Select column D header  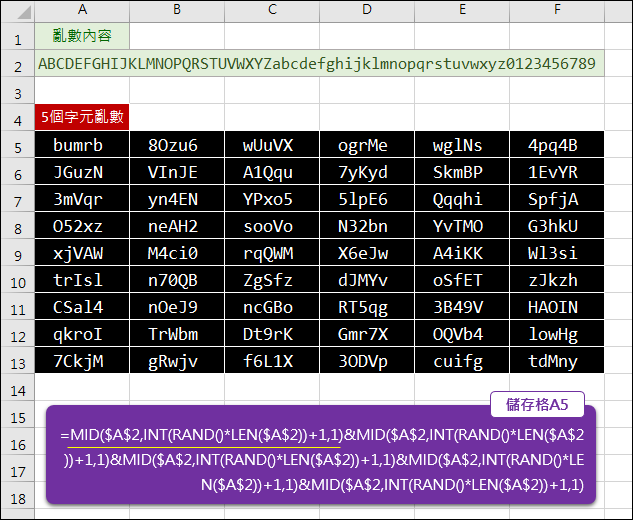[x=367, y=11]
